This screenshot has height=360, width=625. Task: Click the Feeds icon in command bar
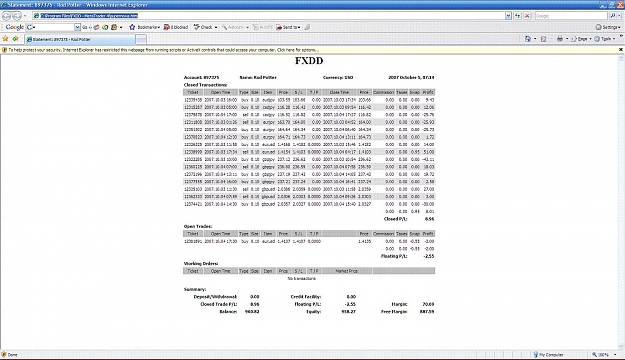pyautogui.click(x=543, y=39)
